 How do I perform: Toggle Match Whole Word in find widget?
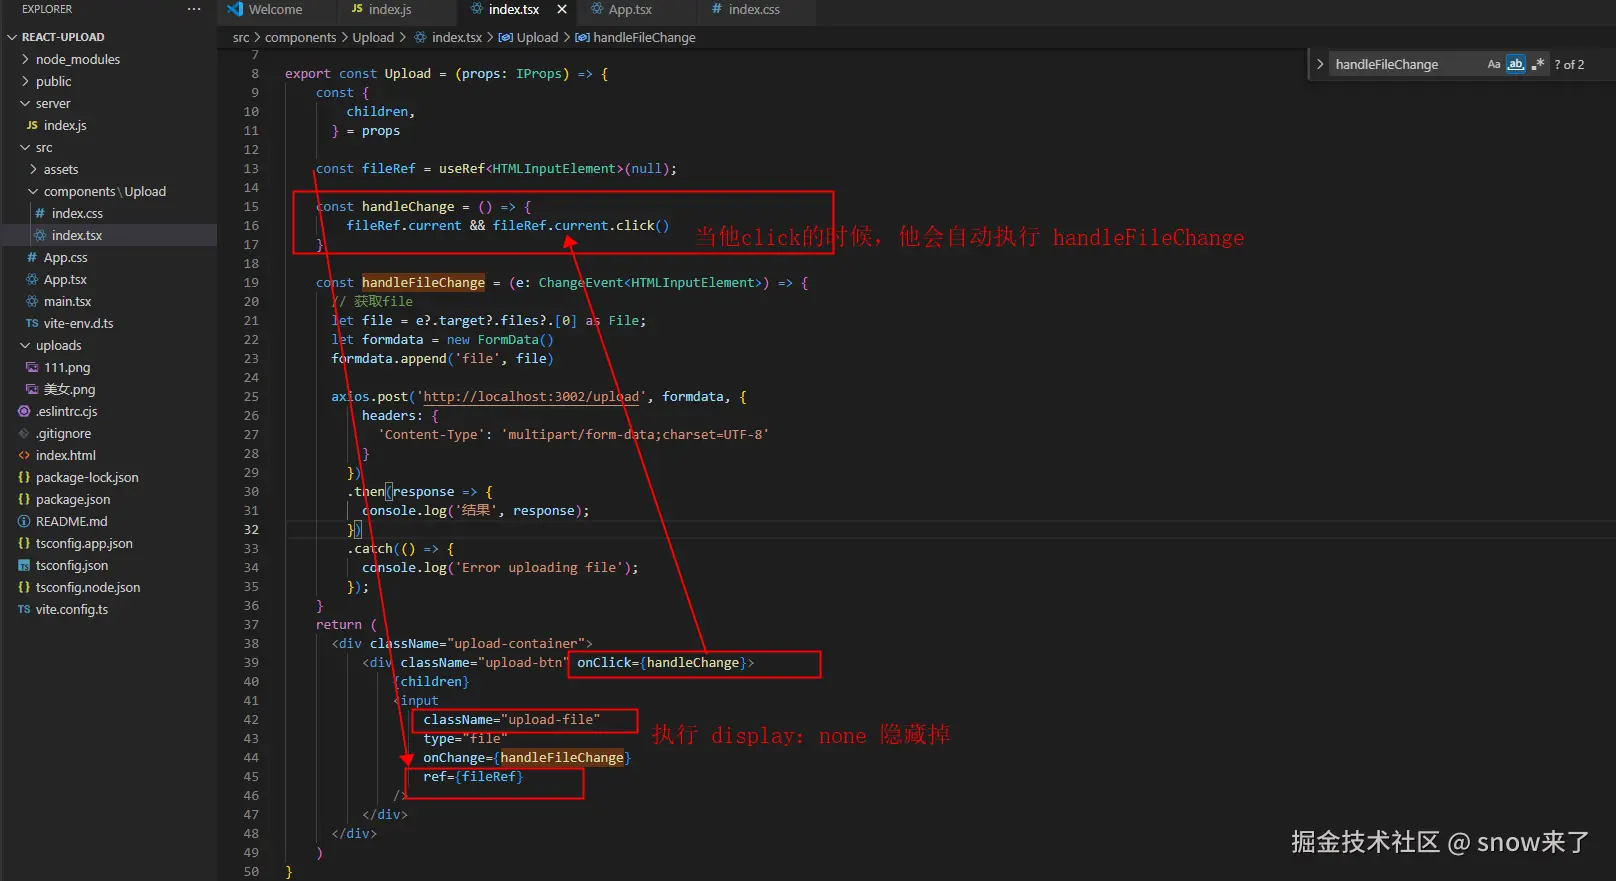coord(1516,64)
